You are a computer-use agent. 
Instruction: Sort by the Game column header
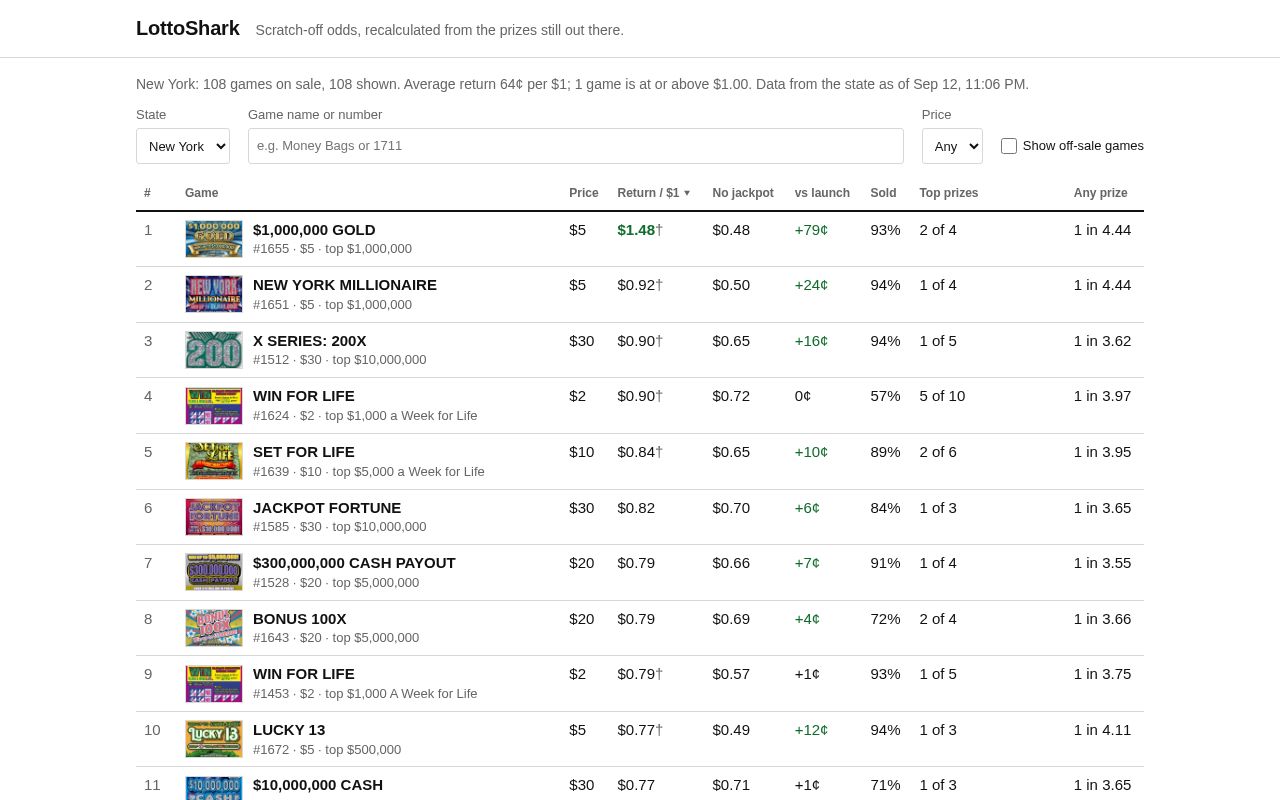(201, 193)
